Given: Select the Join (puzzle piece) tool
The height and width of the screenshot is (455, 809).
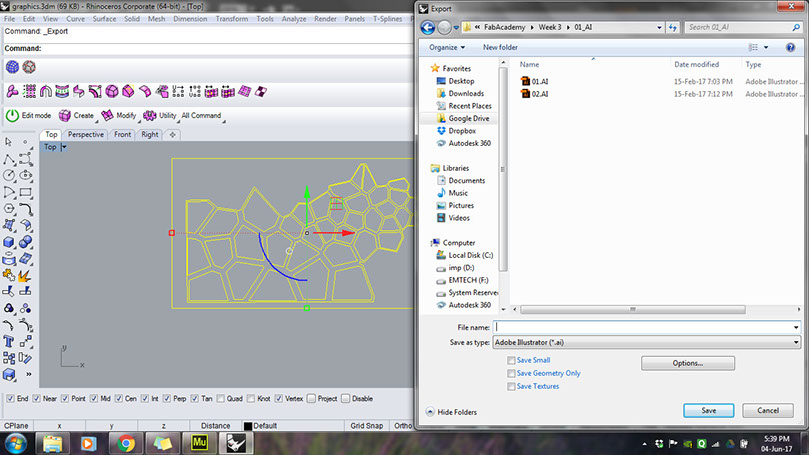Looking at the screenshot, I should coord(9,275).
